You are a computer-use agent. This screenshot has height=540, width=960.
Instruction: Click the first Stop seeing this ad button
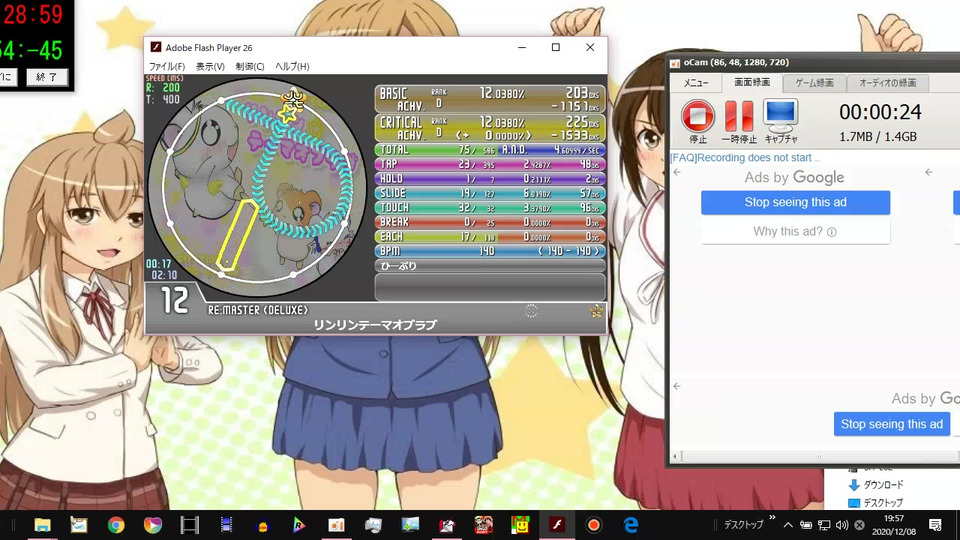pyautogui.click(x=795, y=202)
